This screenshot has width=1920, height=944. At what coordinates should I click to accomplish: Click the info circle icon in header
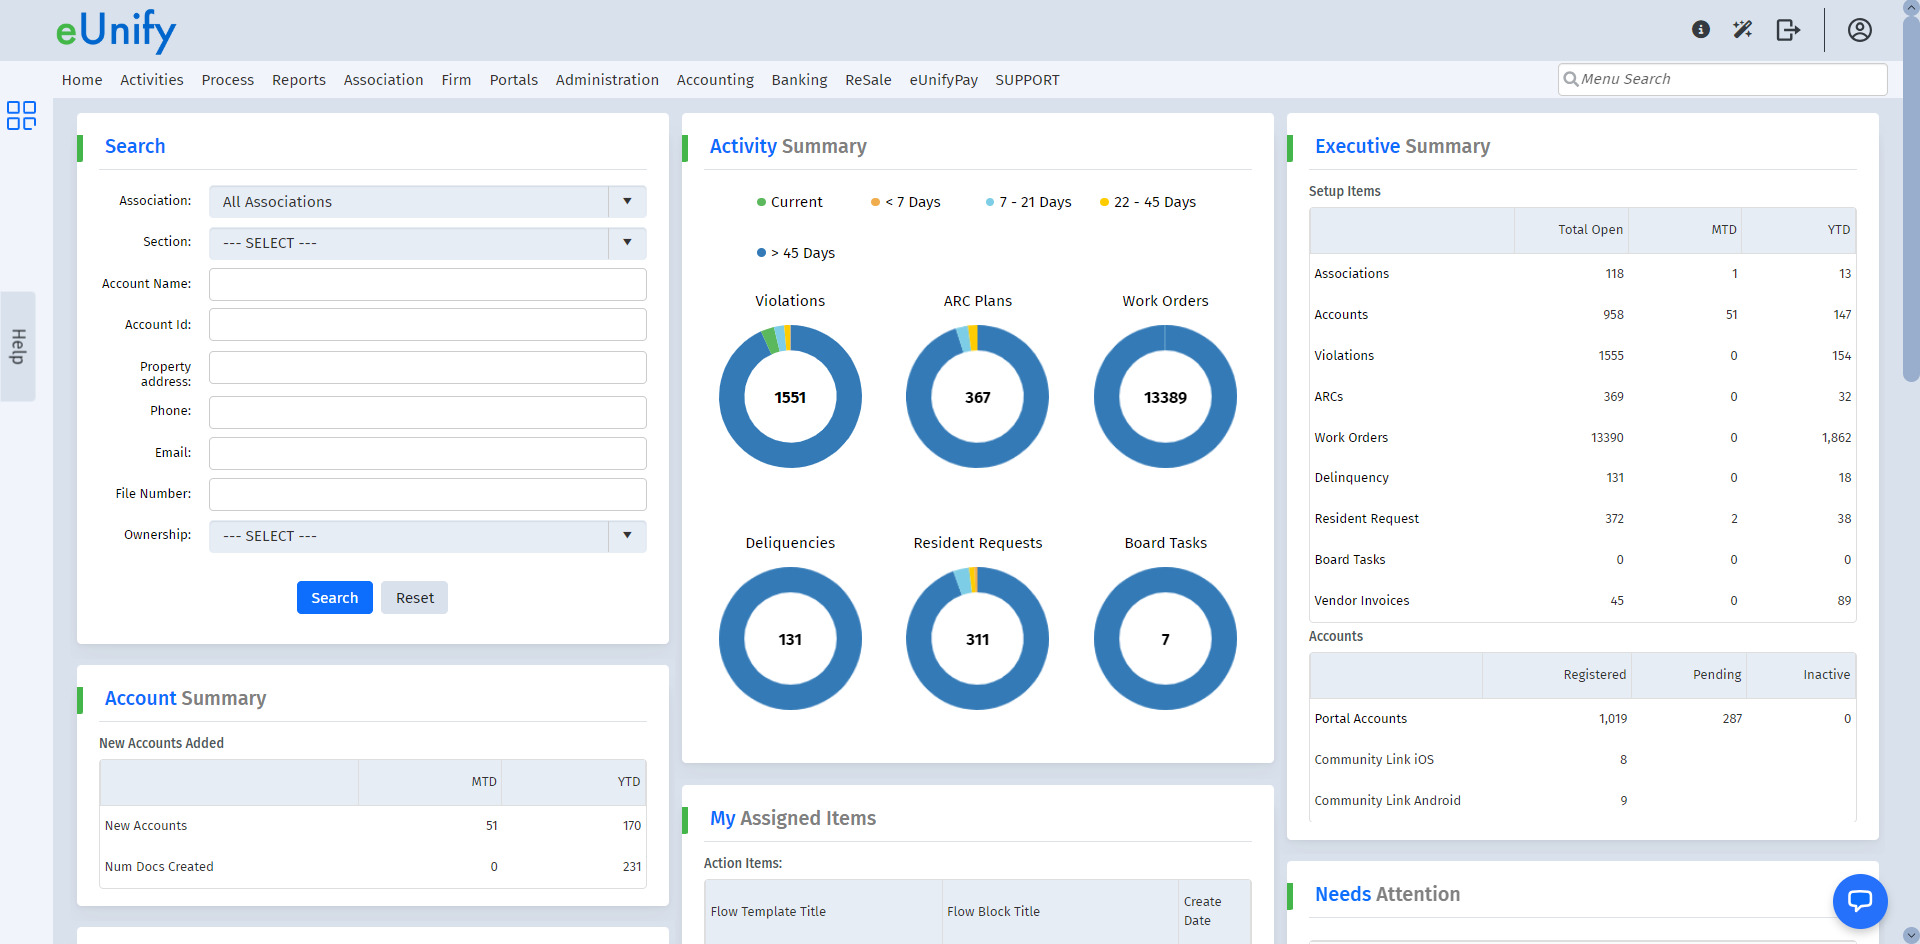[1700, 30]
